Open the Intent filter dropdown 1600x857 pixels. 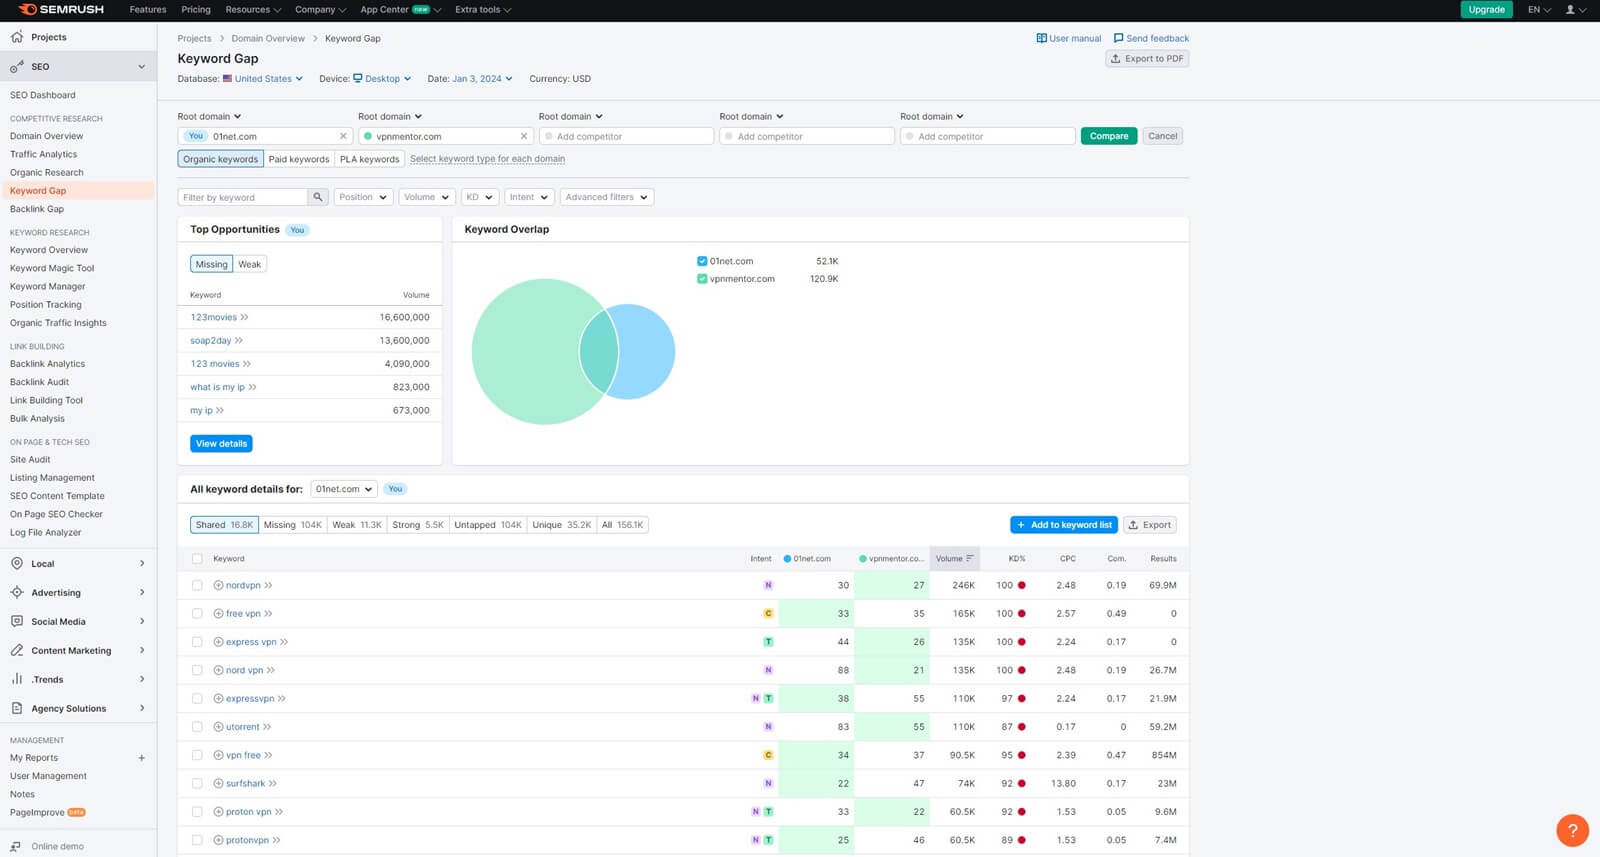528,197
